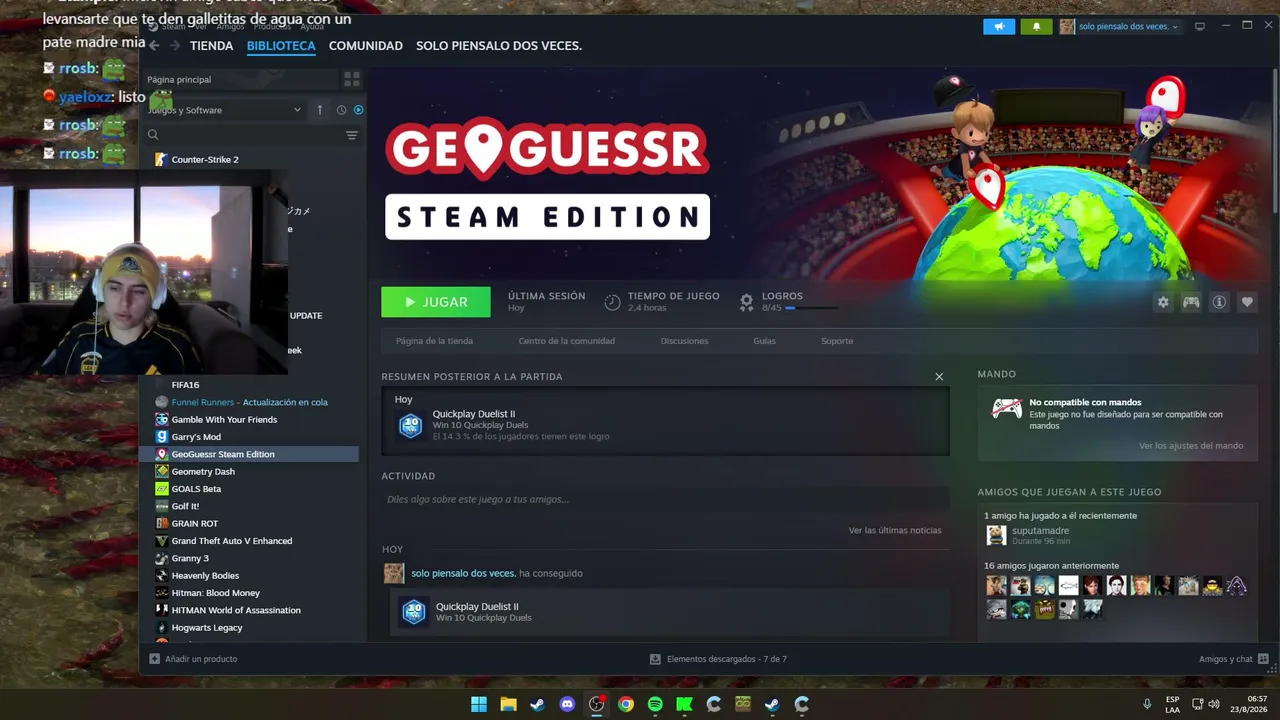Viewport: 1280px width, 720px height.
Task: Toggle the ready-to-play filter icon
Action: click(358, 110)
